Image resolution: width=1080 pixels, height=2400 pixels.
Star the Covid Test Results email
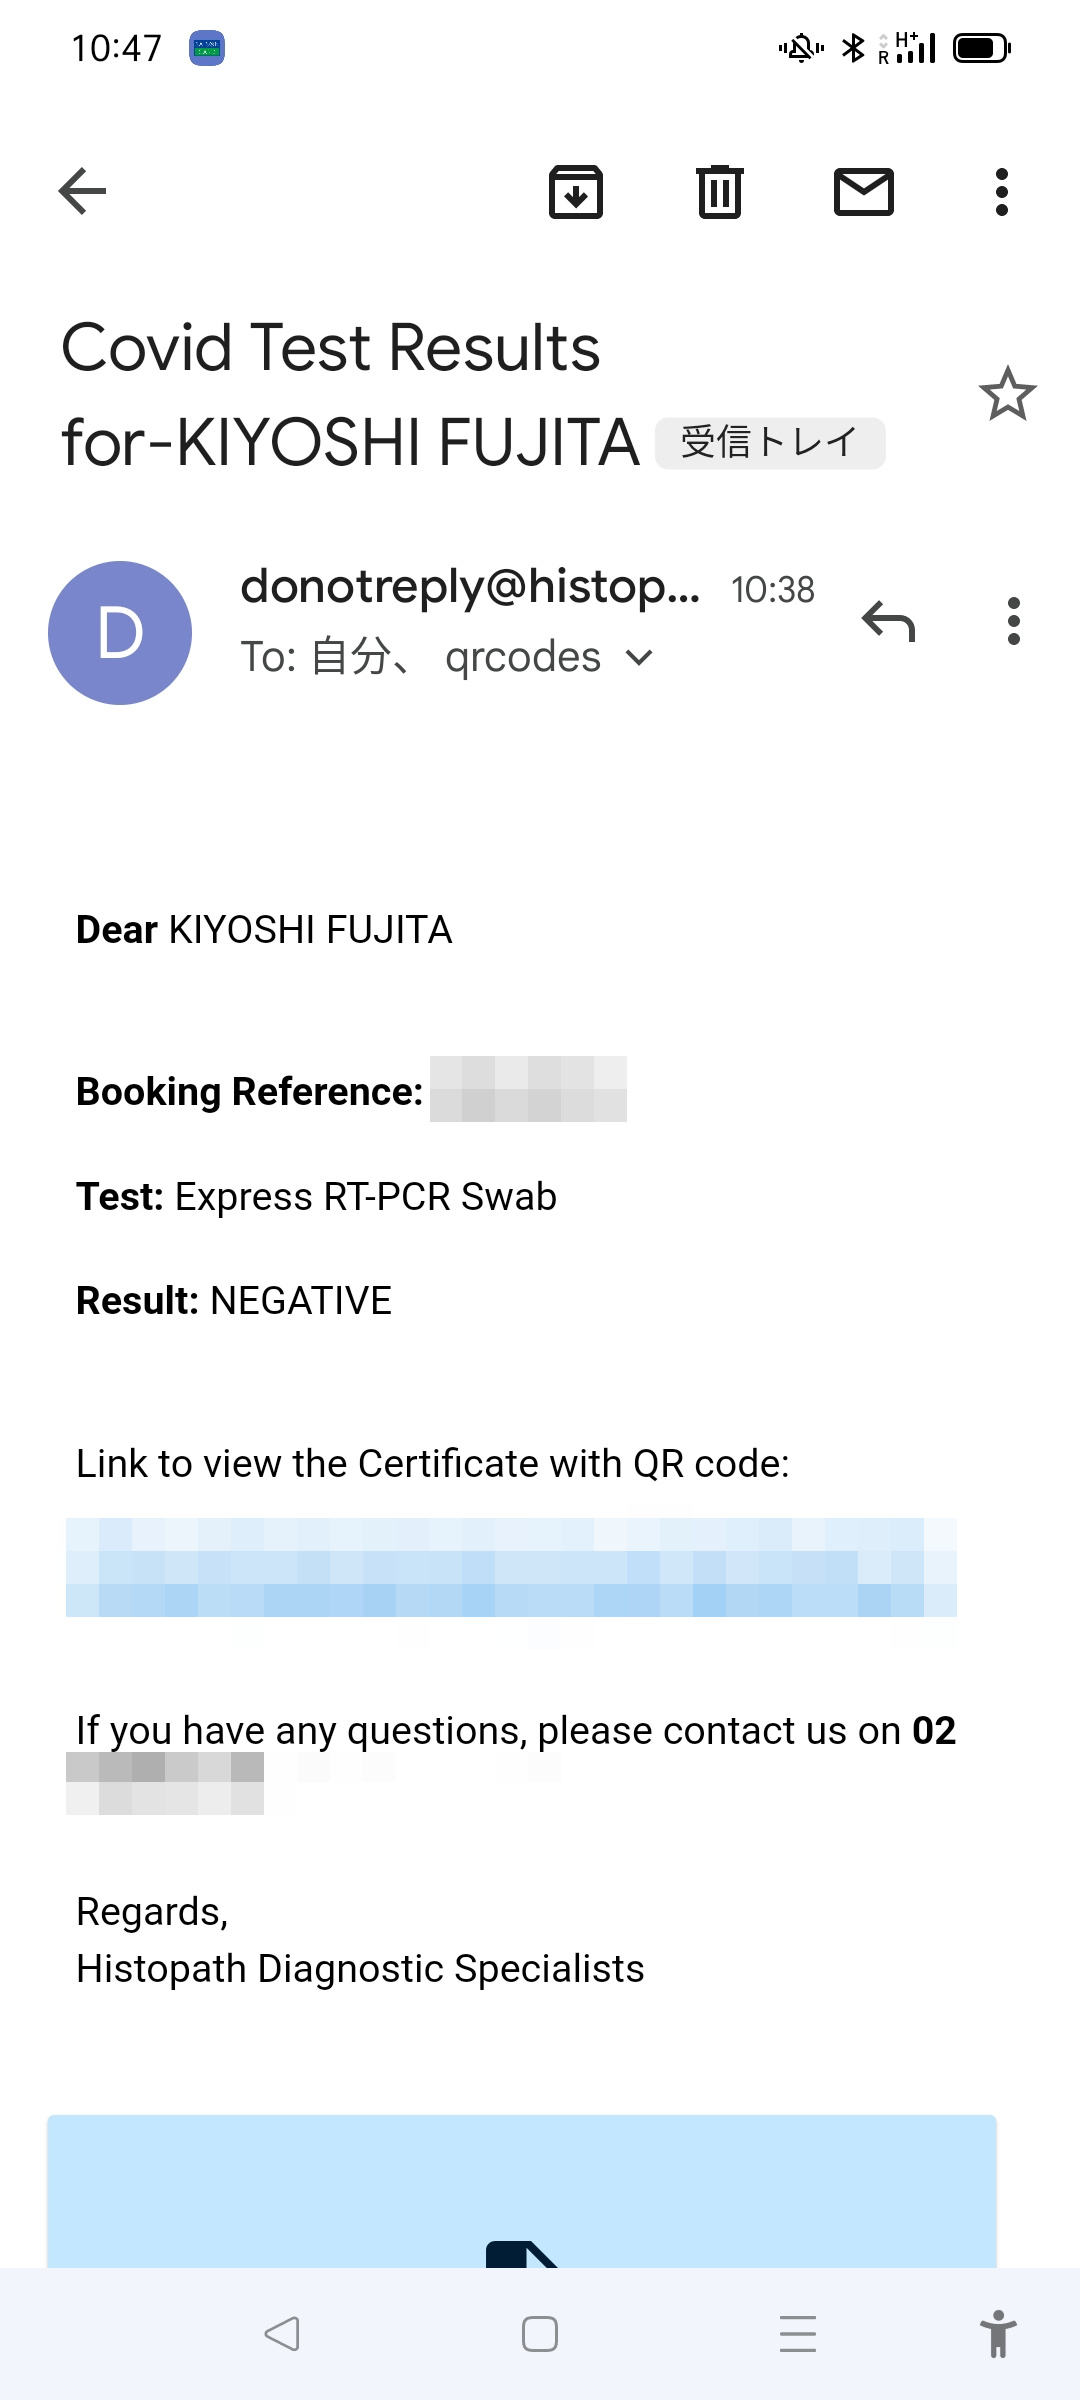1007,394
